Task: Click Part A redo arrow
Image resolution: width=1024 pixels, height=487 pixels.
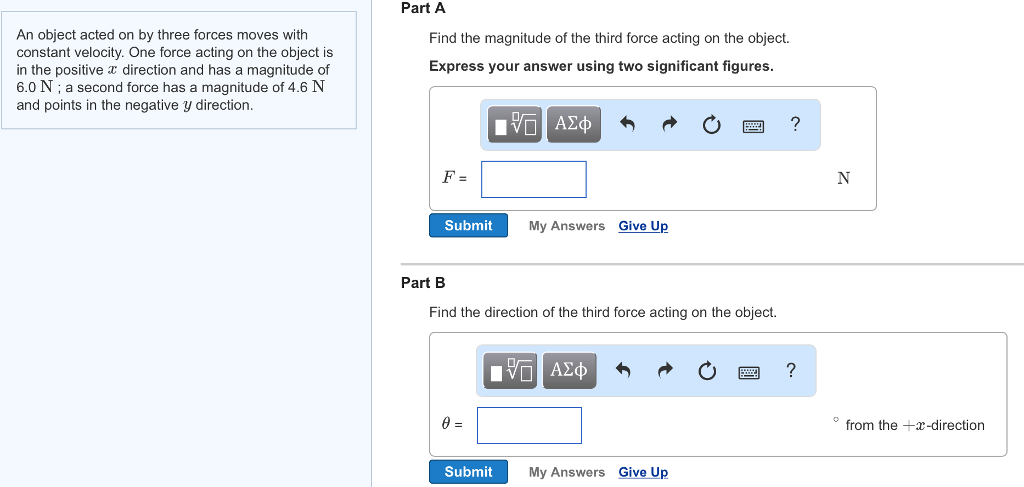Action: 670,125
